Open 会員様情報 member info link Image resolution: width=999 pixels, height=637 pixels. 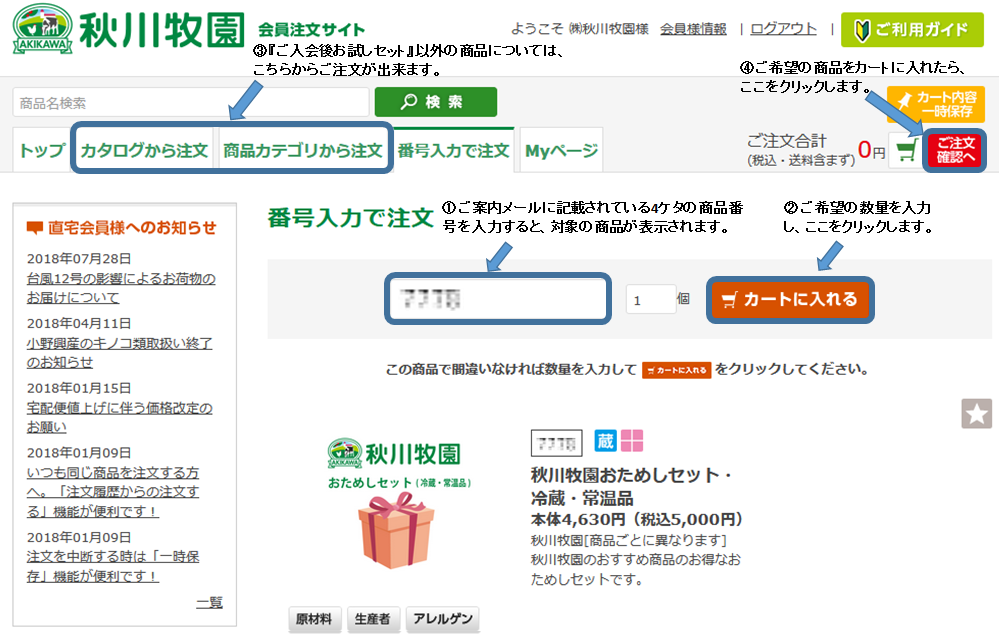pyautogui.click(x=693, y=29)
